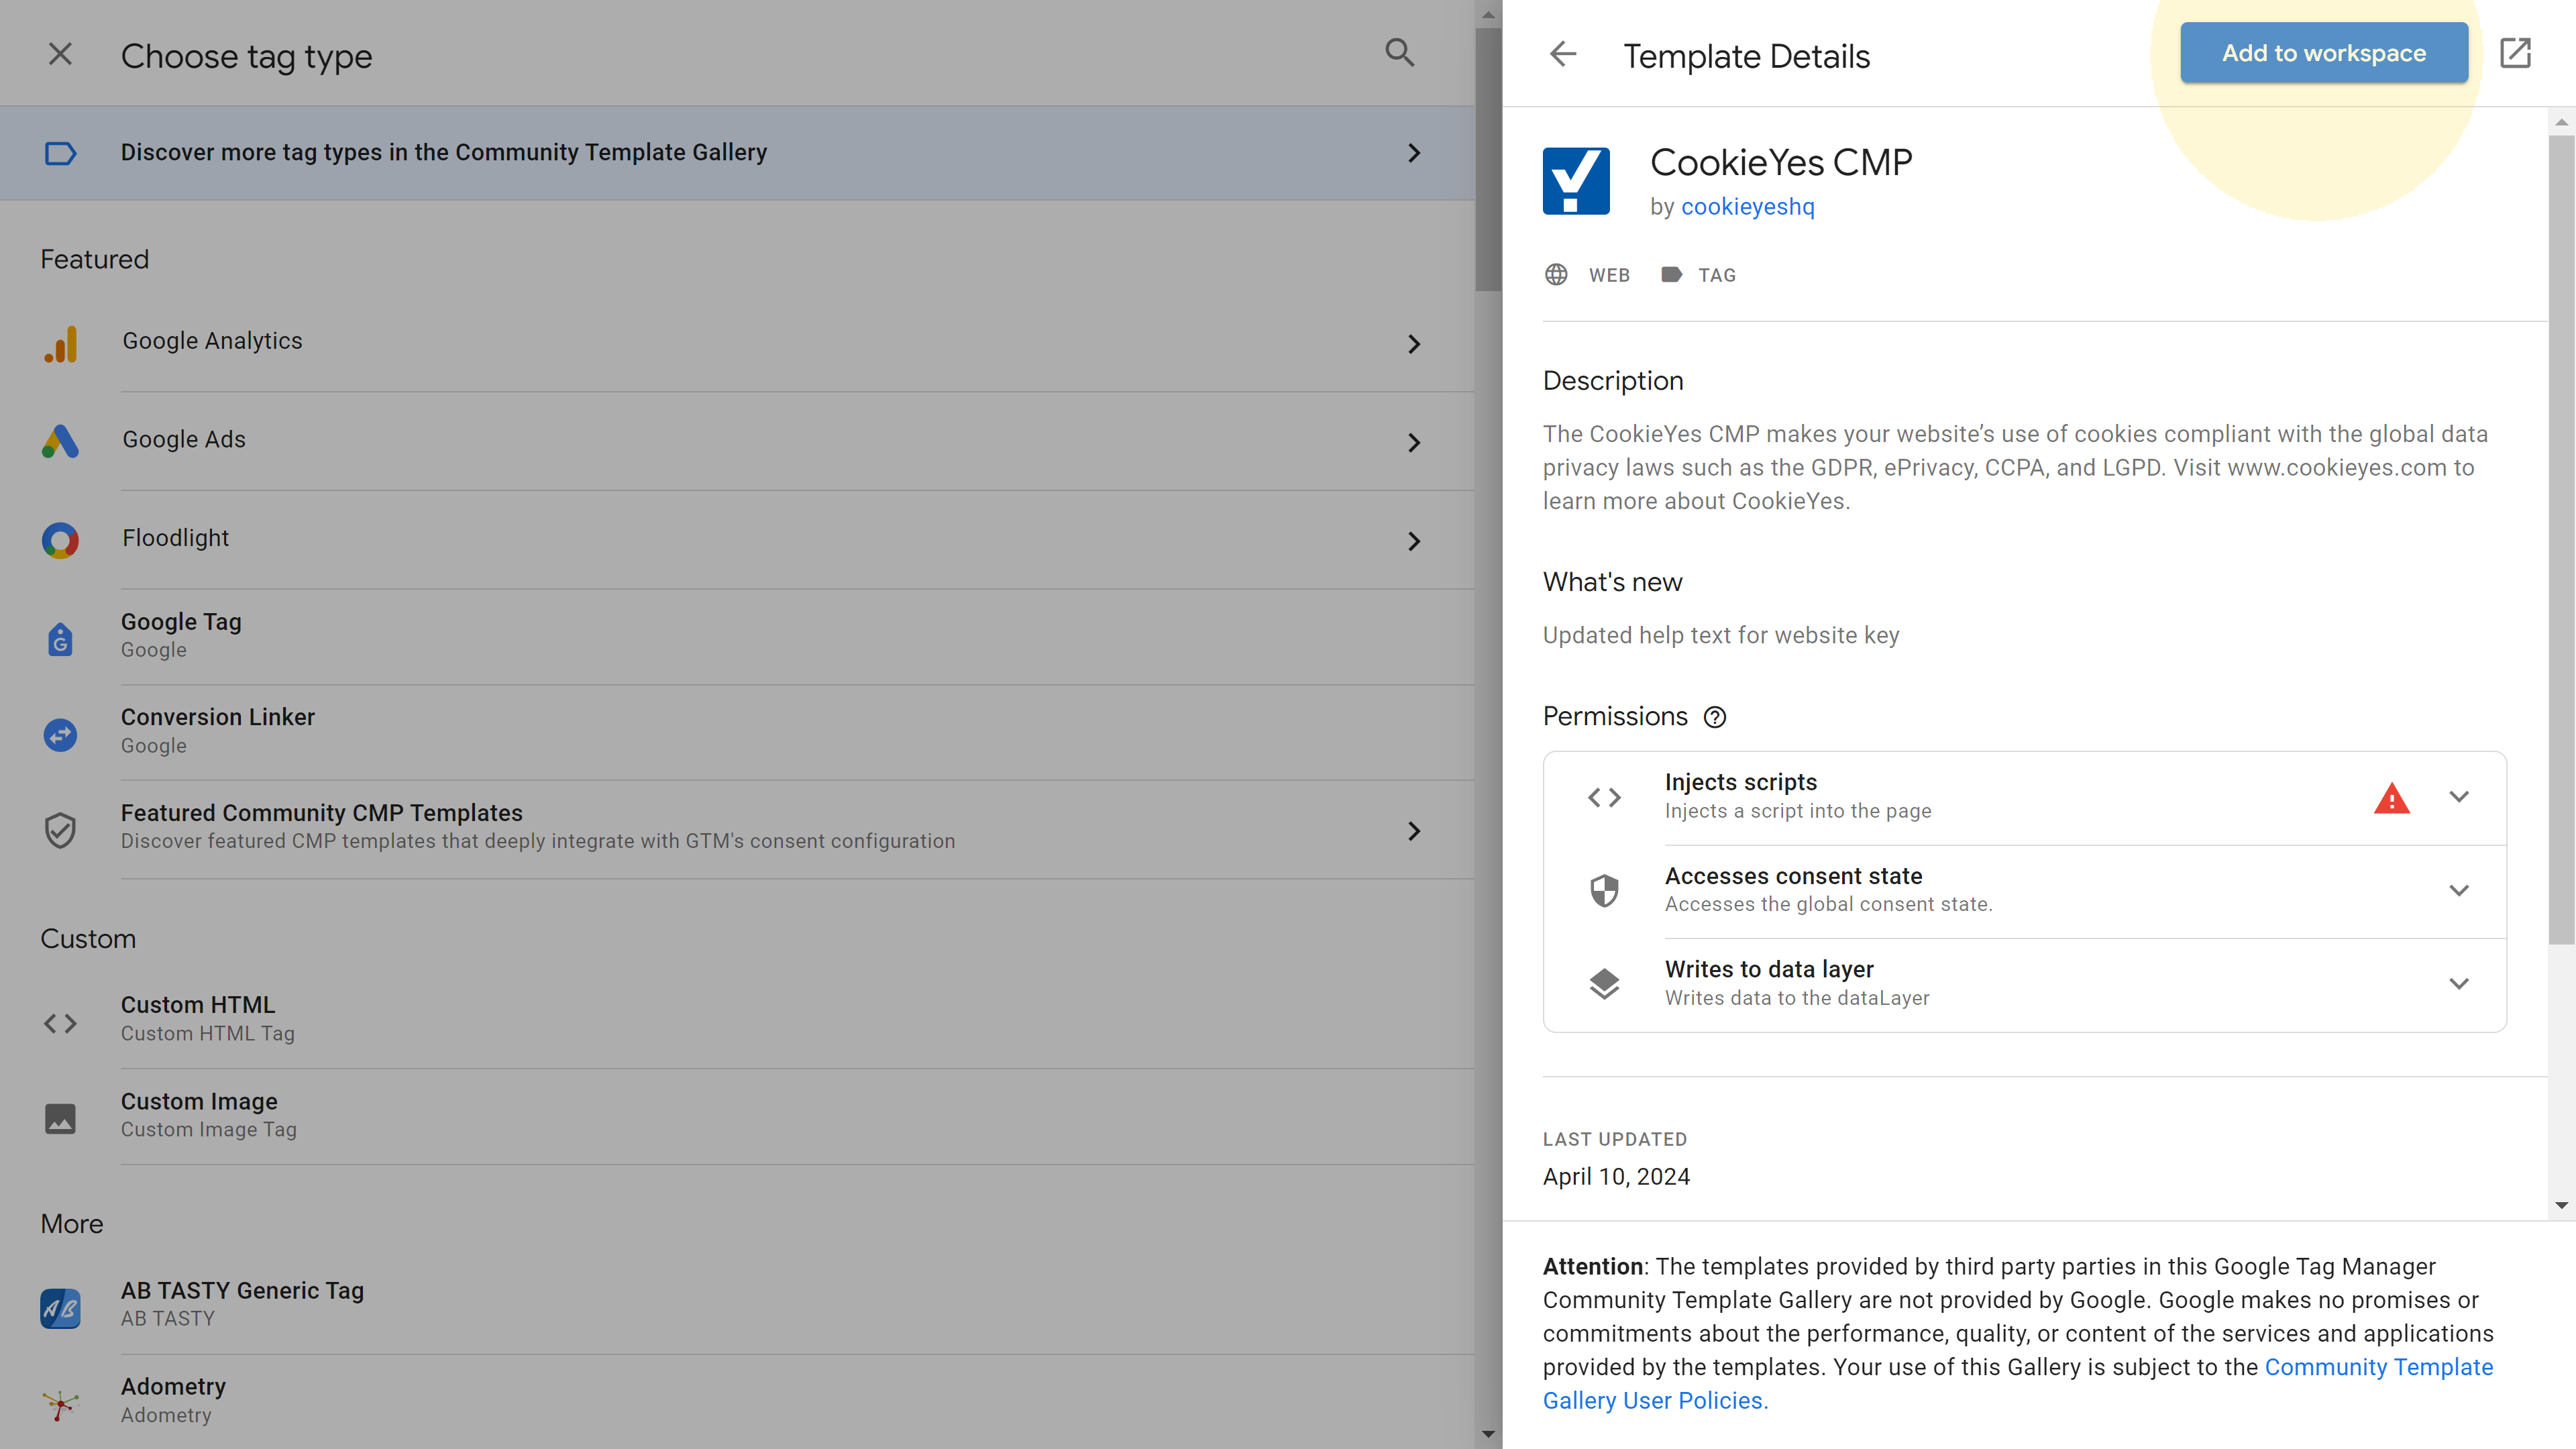Viewport: 2576px width, 1449px height.
Task: Click Add to workspace button
Action: (x=2324, y=53)
